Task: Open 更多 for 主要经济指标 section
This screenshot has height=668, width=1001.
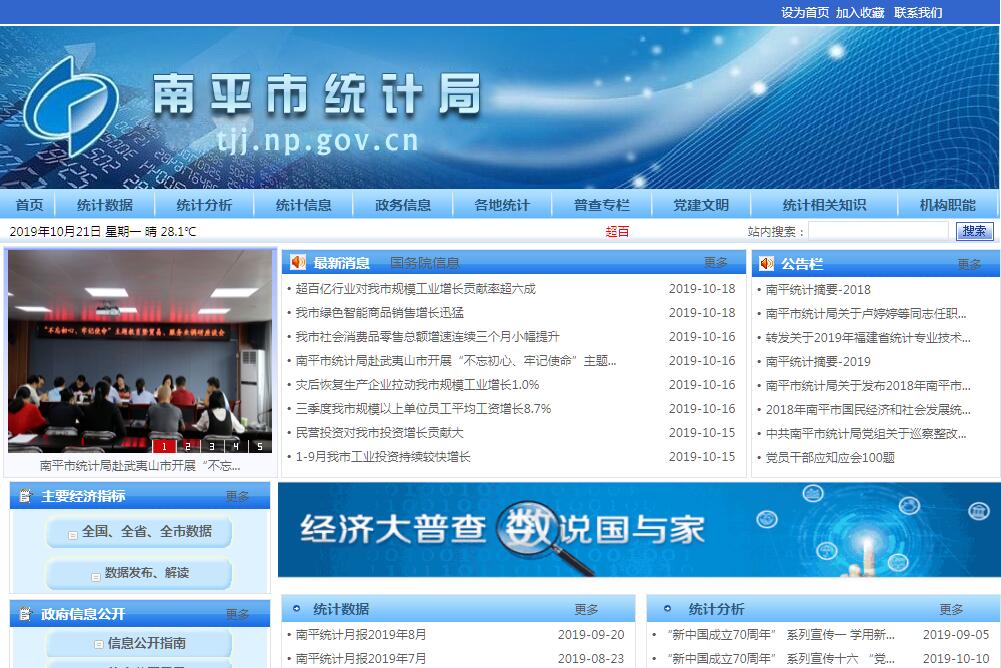Action: point(237,496)
